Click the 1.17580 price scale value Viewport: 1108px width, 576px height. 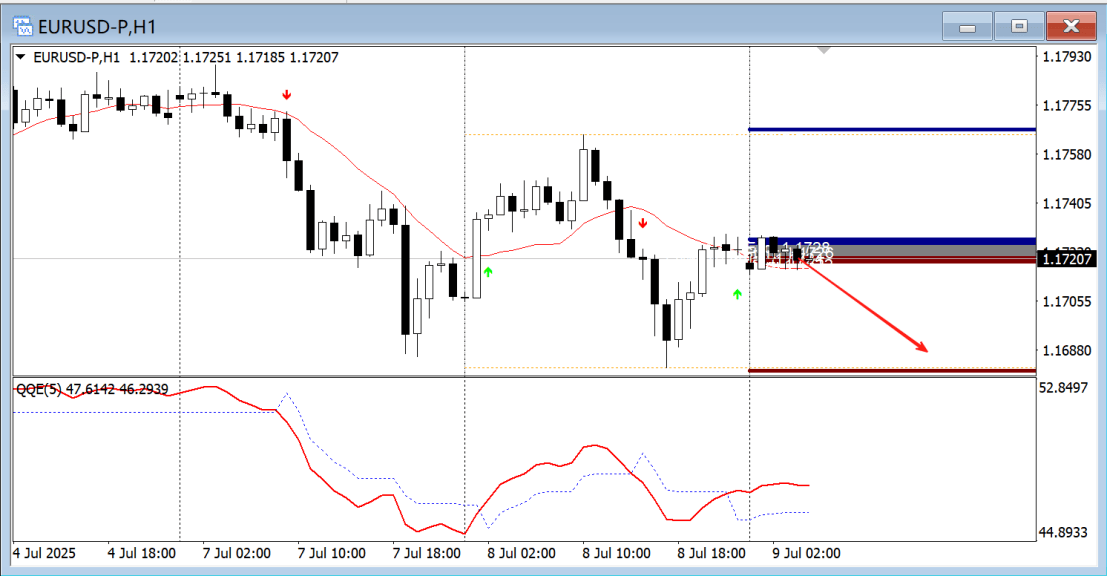pyautogui.click(x=1066, y=154)
